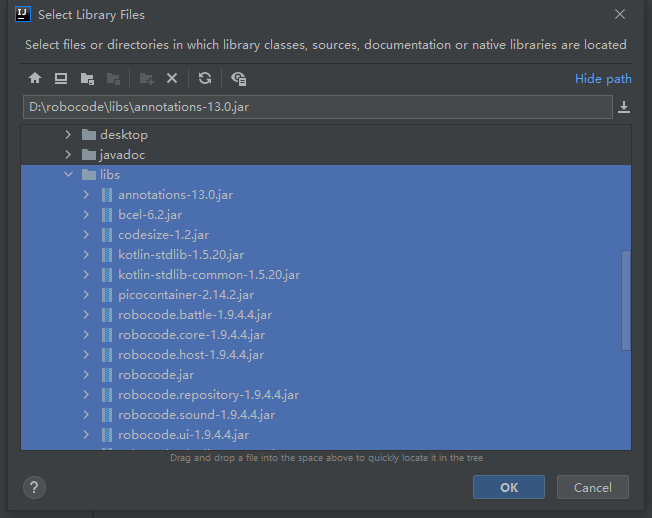
Task: Select kotlin-stdlib-common-1.5.20.jar file
Action: pyautogui.click(x=326, y=274)
